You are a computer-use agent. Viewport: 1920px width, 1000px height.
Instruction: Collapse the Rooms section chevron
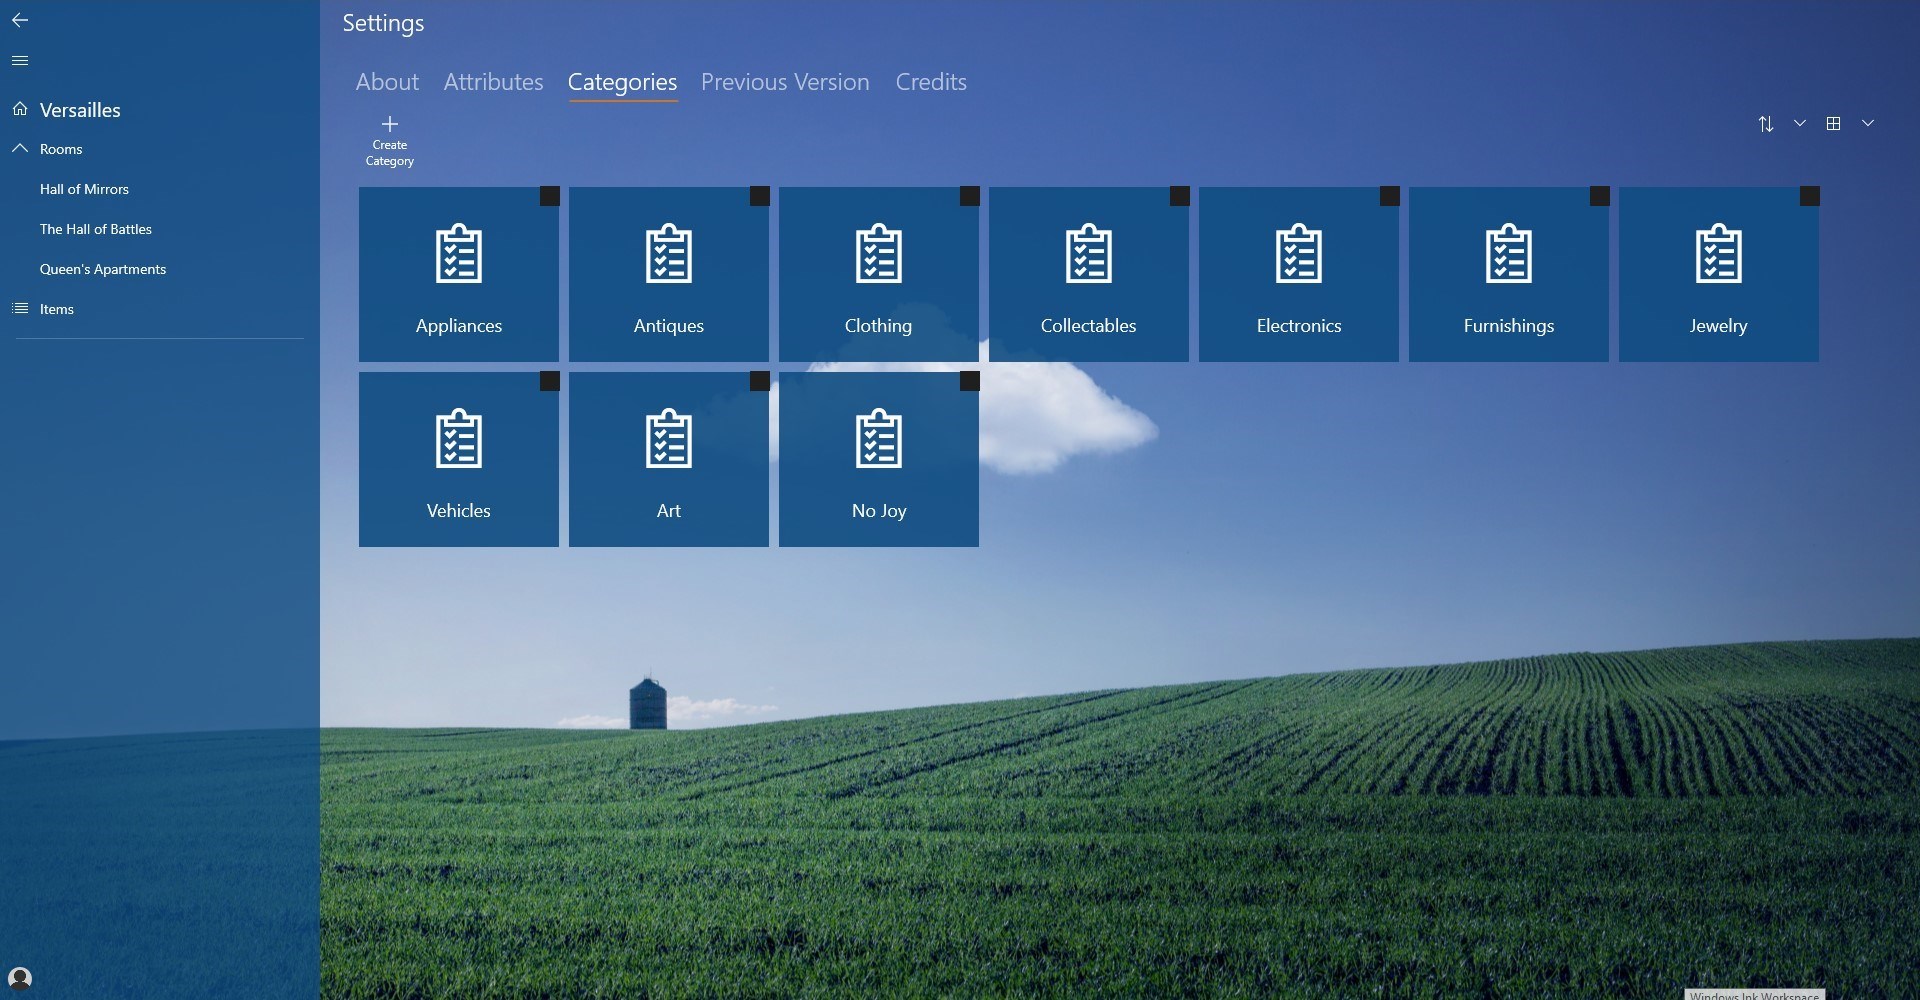(x=20, y=148)
